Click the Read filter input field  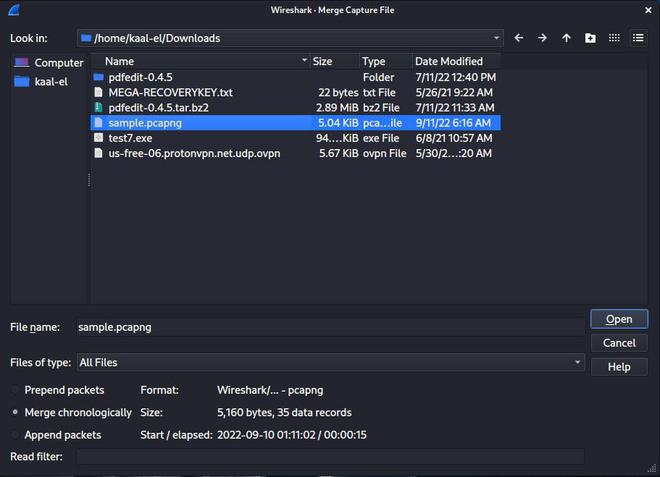pos(330,457)
